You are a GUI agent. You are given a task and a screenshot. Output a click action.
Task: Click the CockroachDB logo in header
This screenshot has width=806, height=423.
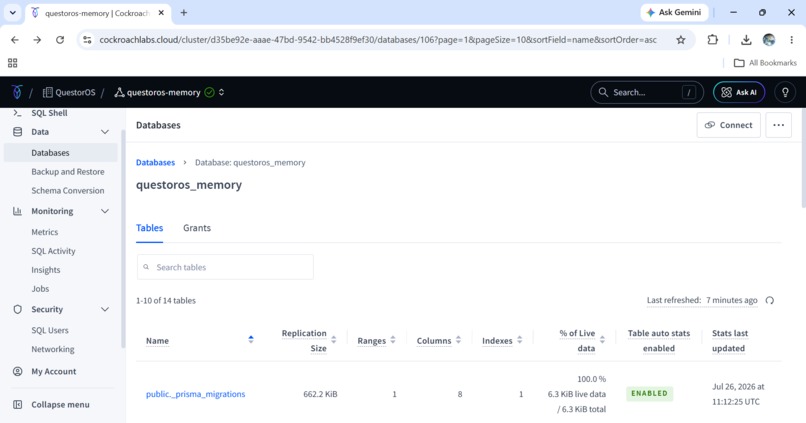[17, 92]
